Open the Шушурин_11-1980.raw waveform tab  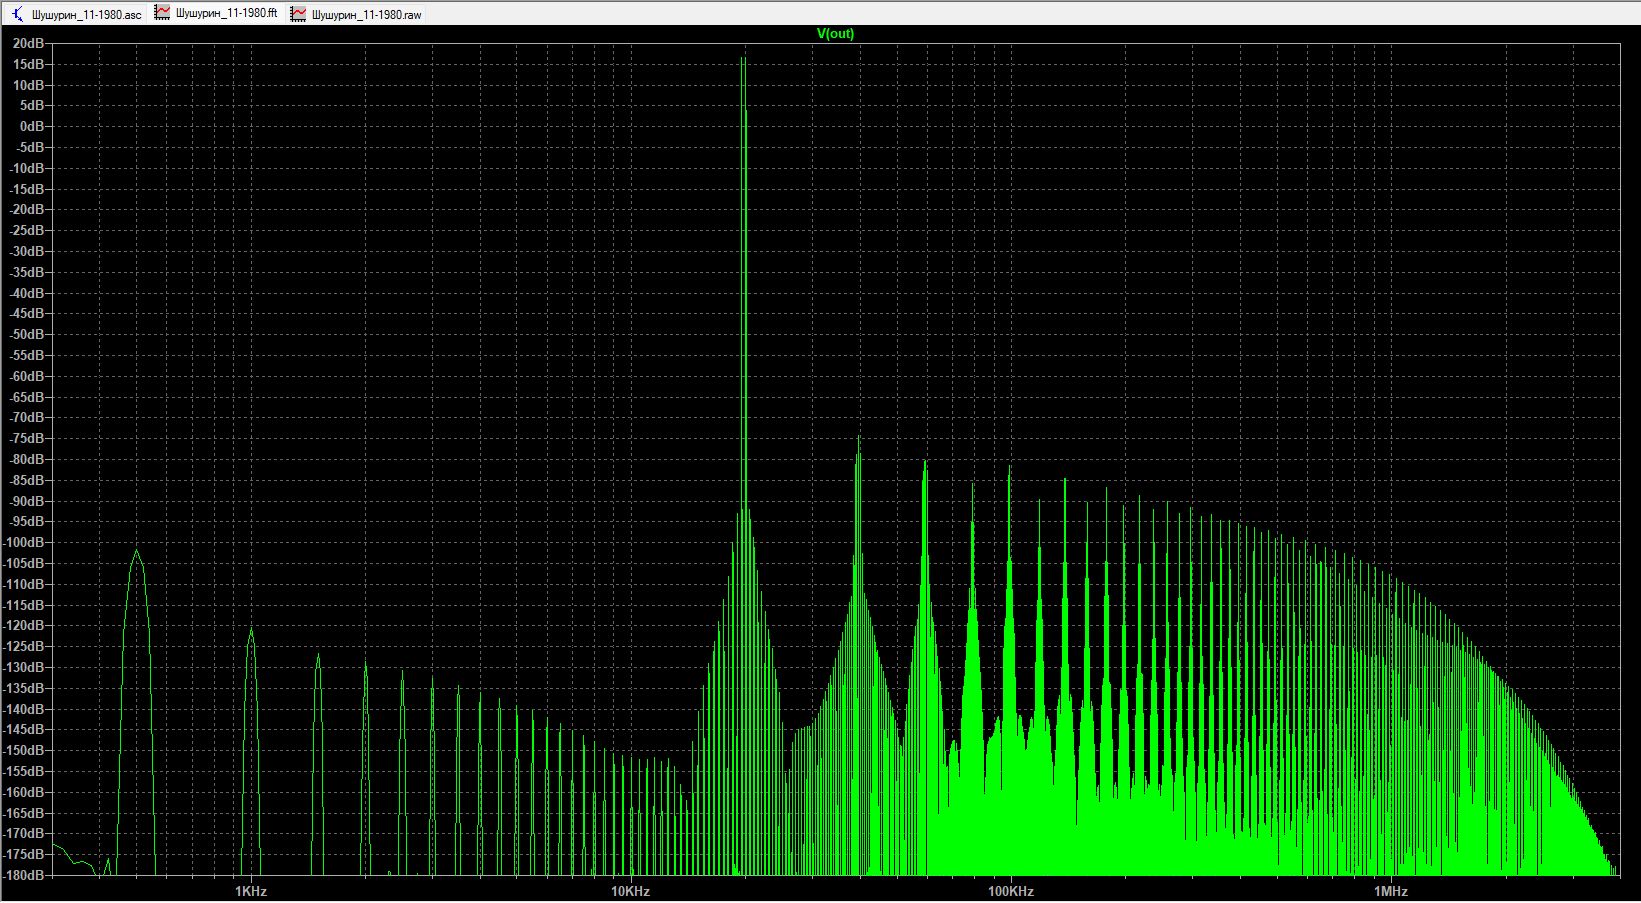[356, 14]
